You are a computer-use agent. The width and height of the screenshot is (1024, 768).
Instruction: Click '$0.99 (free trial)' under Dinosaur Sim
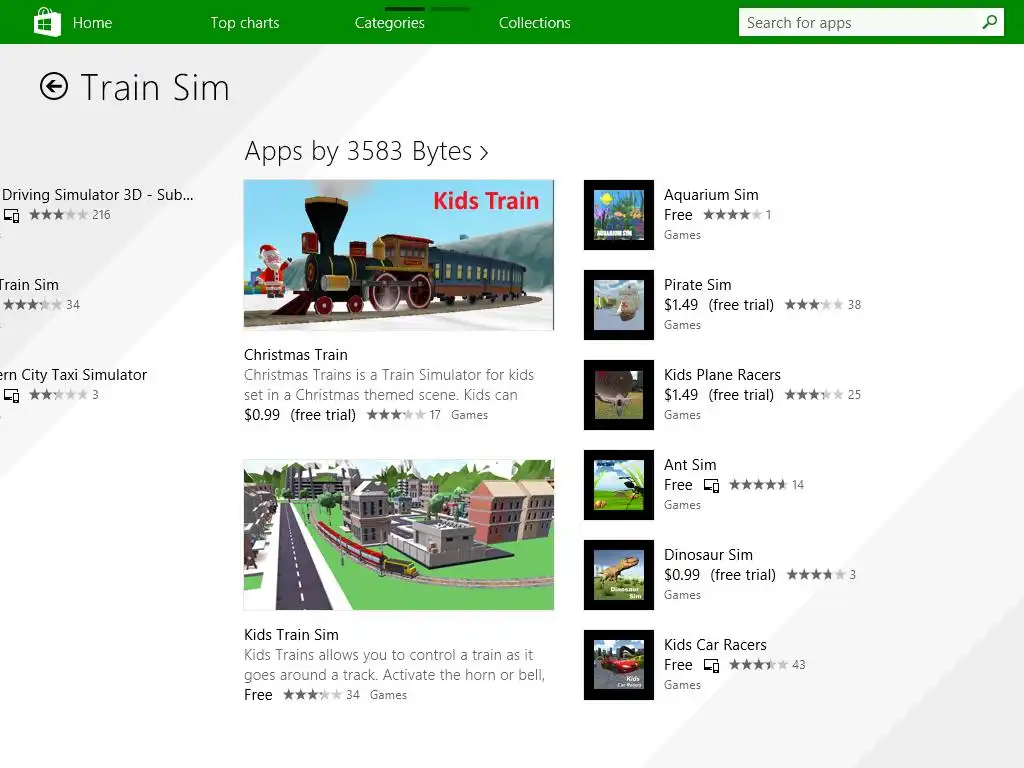720,575
